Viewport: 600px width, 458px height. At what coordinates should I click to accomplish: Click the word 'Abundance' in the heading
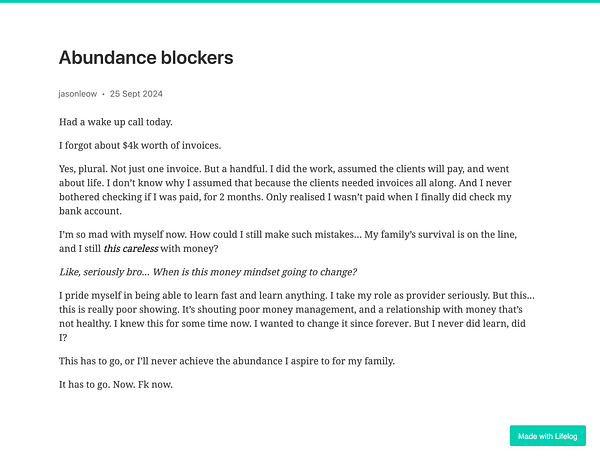107,58
